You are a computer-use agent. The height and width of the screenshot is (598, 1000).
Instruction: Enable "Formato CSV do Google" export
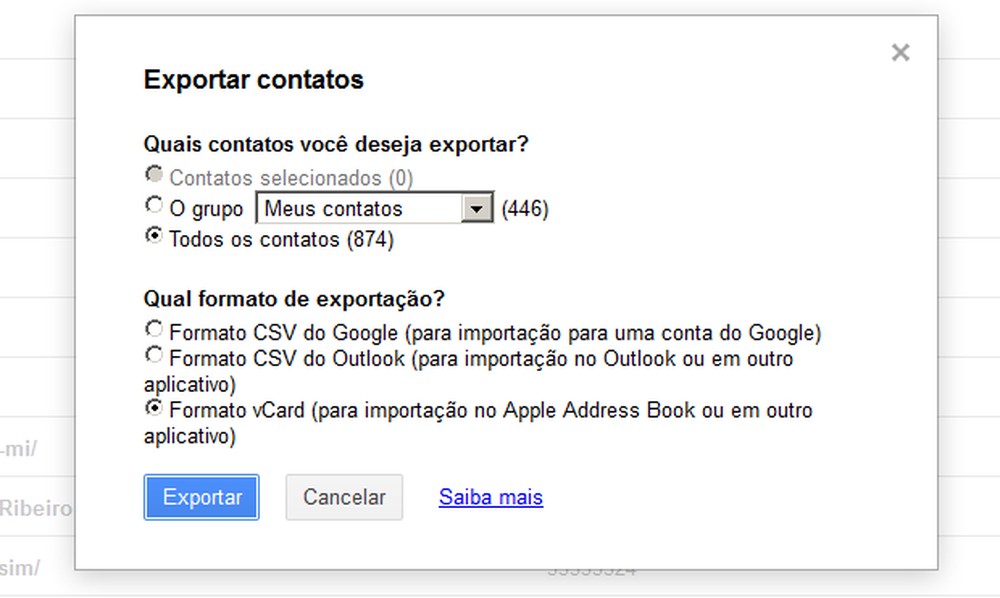pos(154,328)
